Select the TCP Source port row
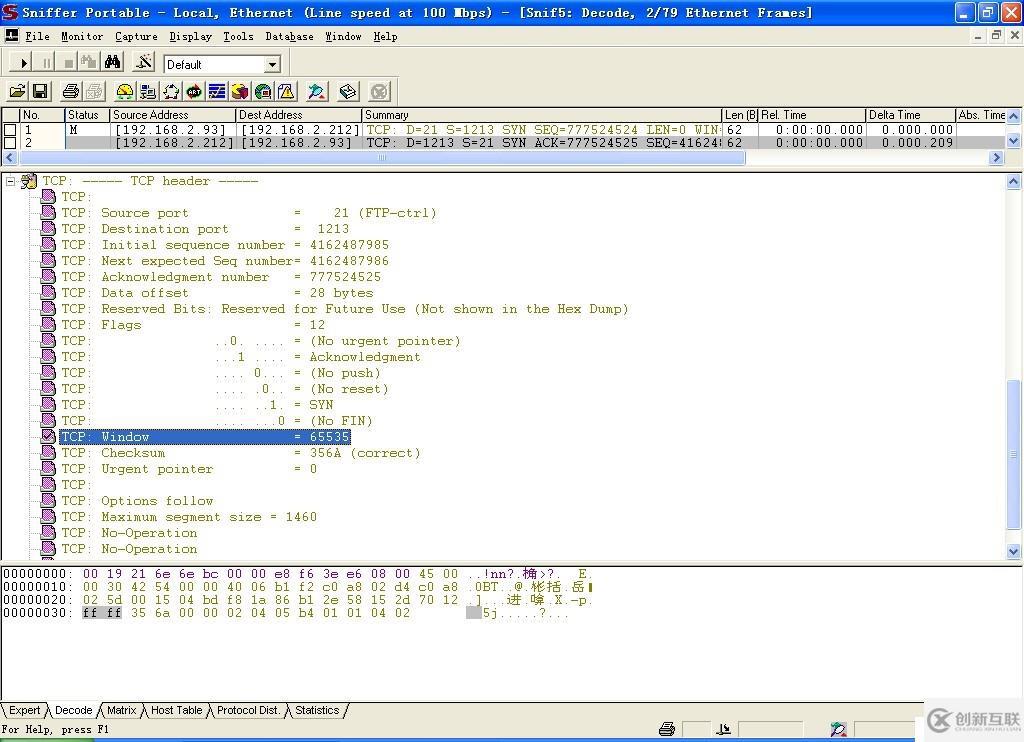 click(248, 213)
